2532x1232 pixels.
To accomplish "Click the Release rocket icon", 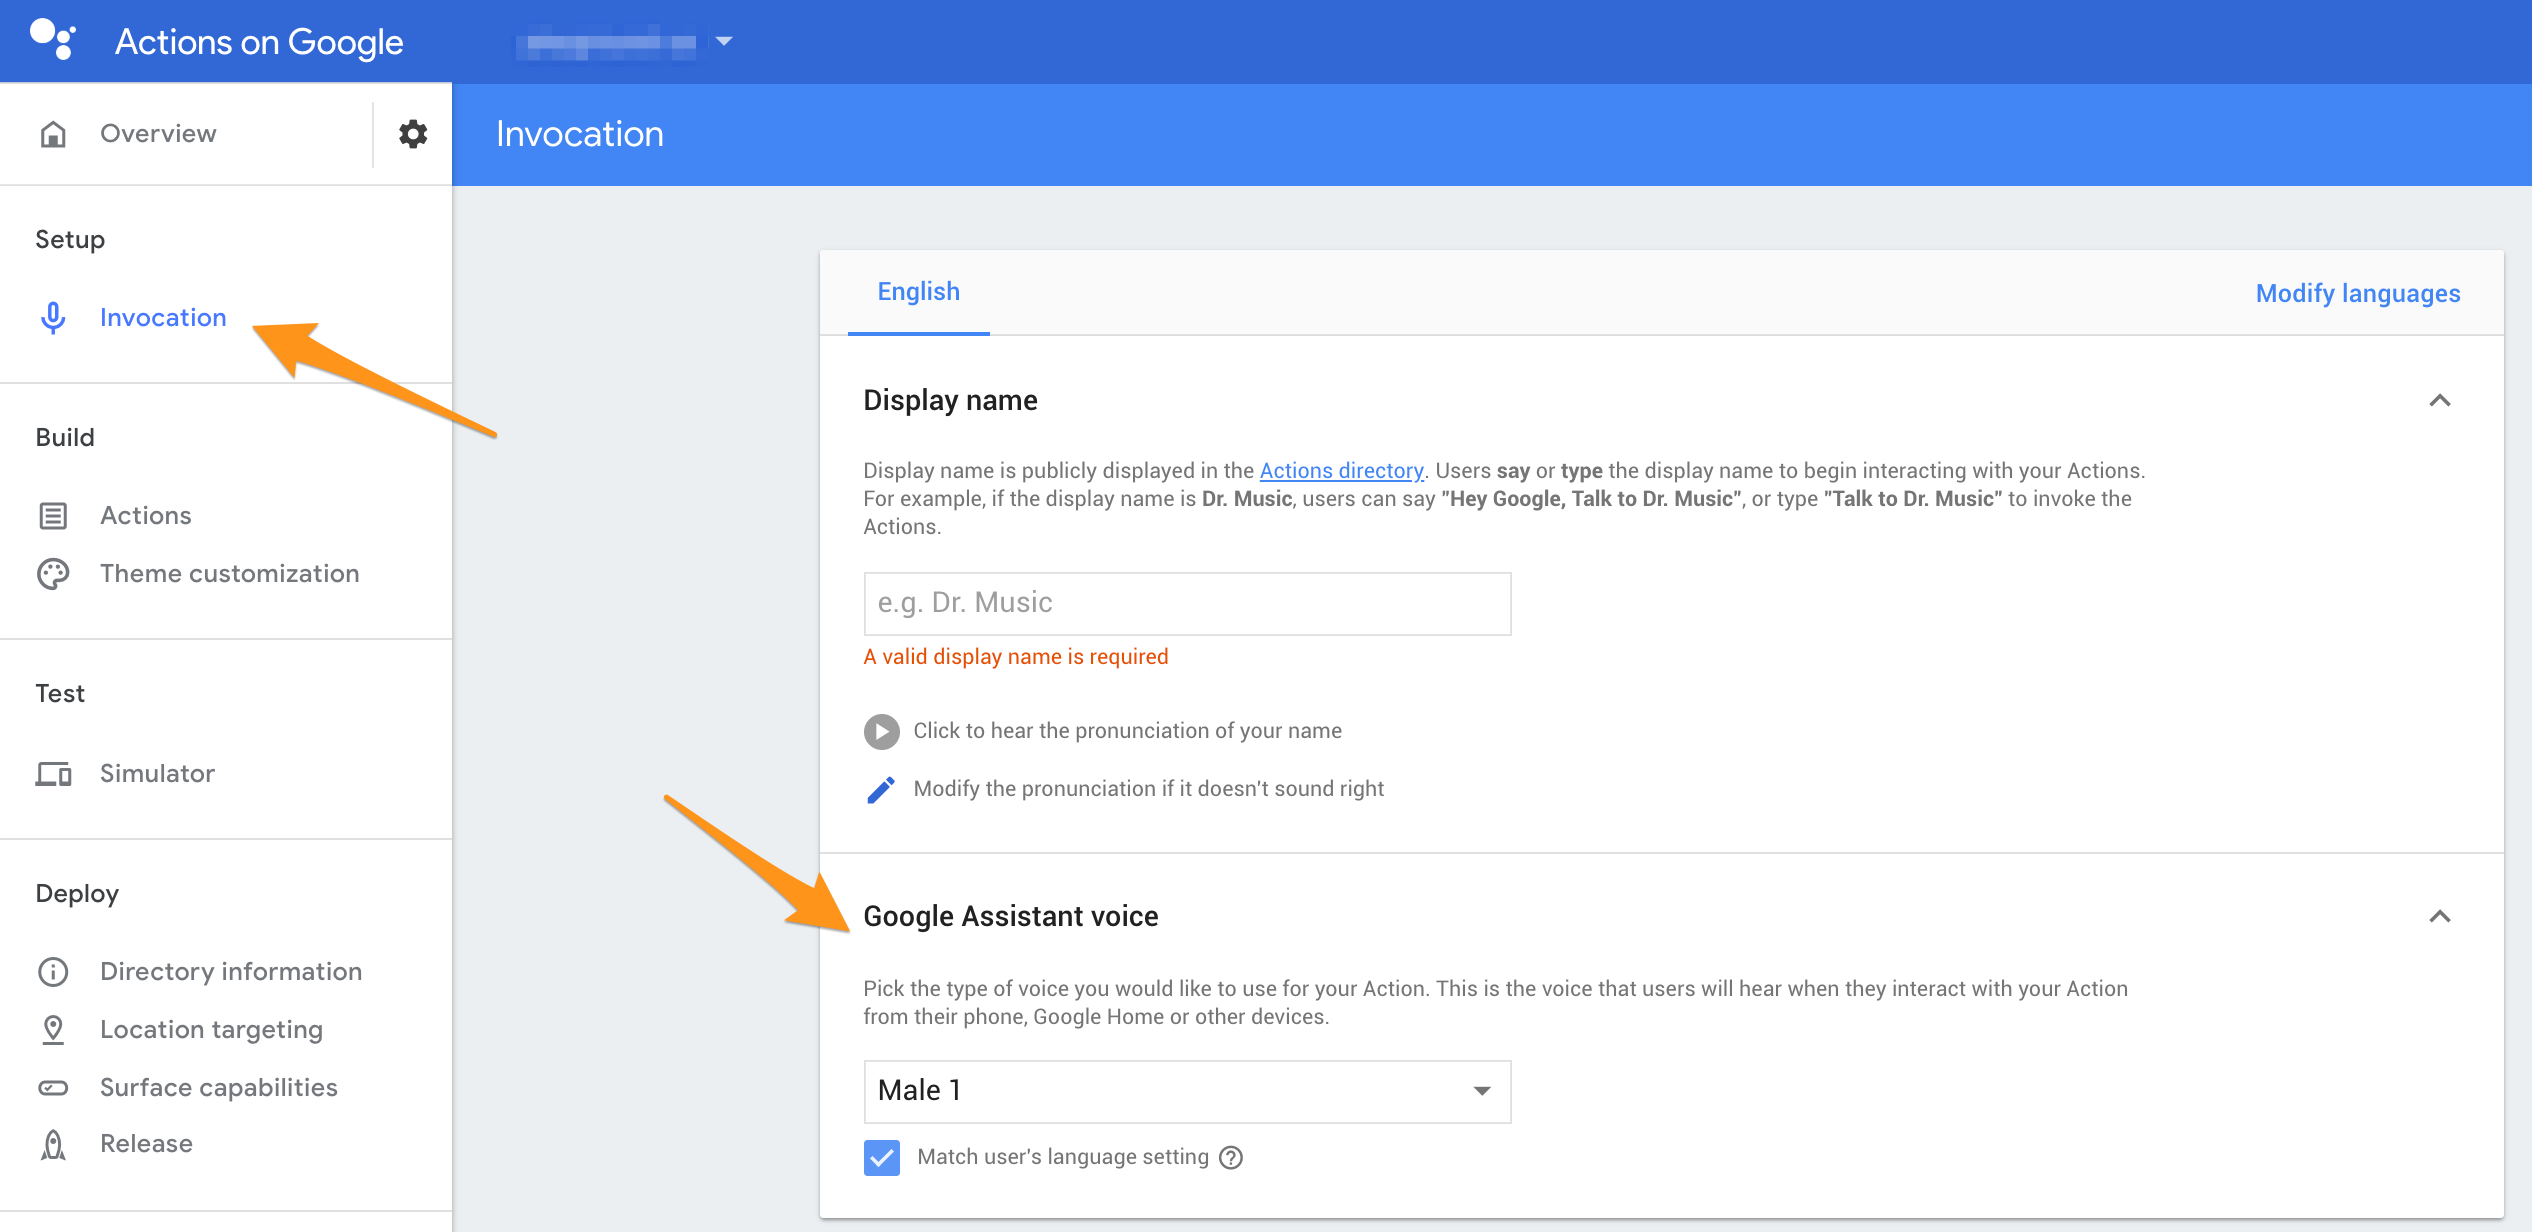I will pos(53,1144).
